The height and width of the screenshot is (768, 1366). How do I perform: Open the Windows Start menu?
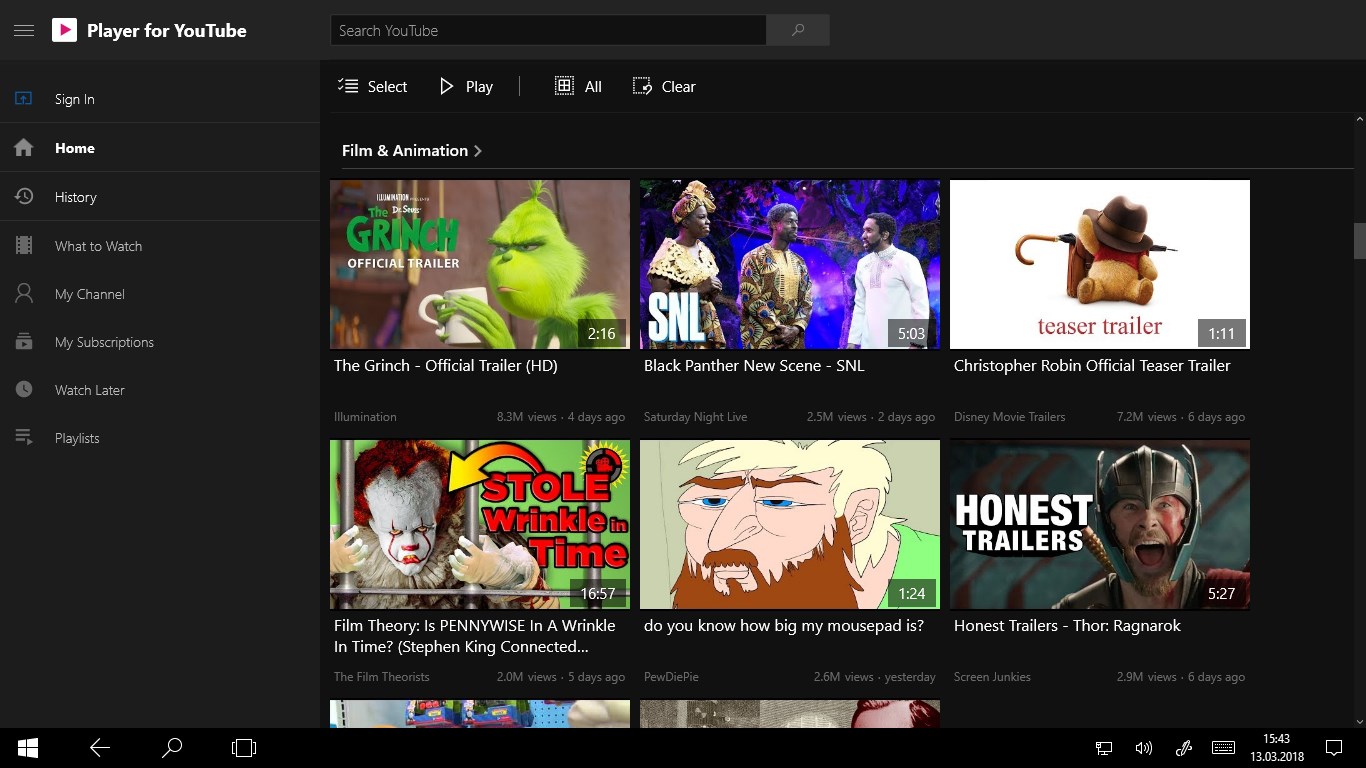(27, 748)
